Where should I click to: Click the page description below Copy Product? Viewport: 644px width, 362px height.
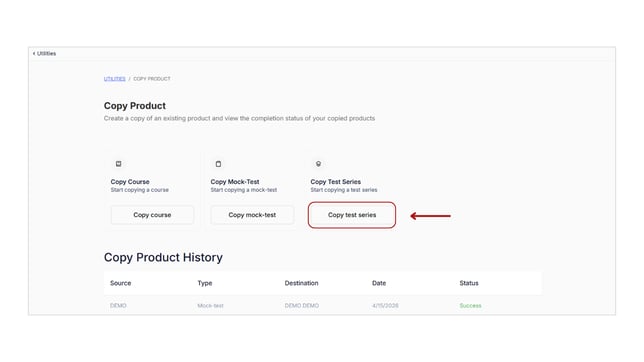tap(239, 118)
